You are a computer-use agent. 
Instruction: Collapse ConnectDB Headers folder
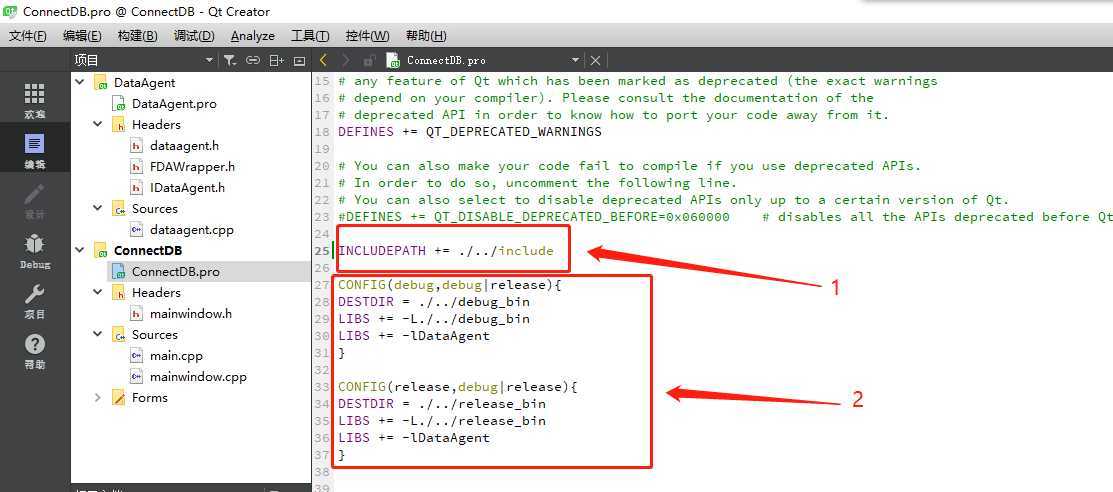pyautogui.click(x=98, y=293)
